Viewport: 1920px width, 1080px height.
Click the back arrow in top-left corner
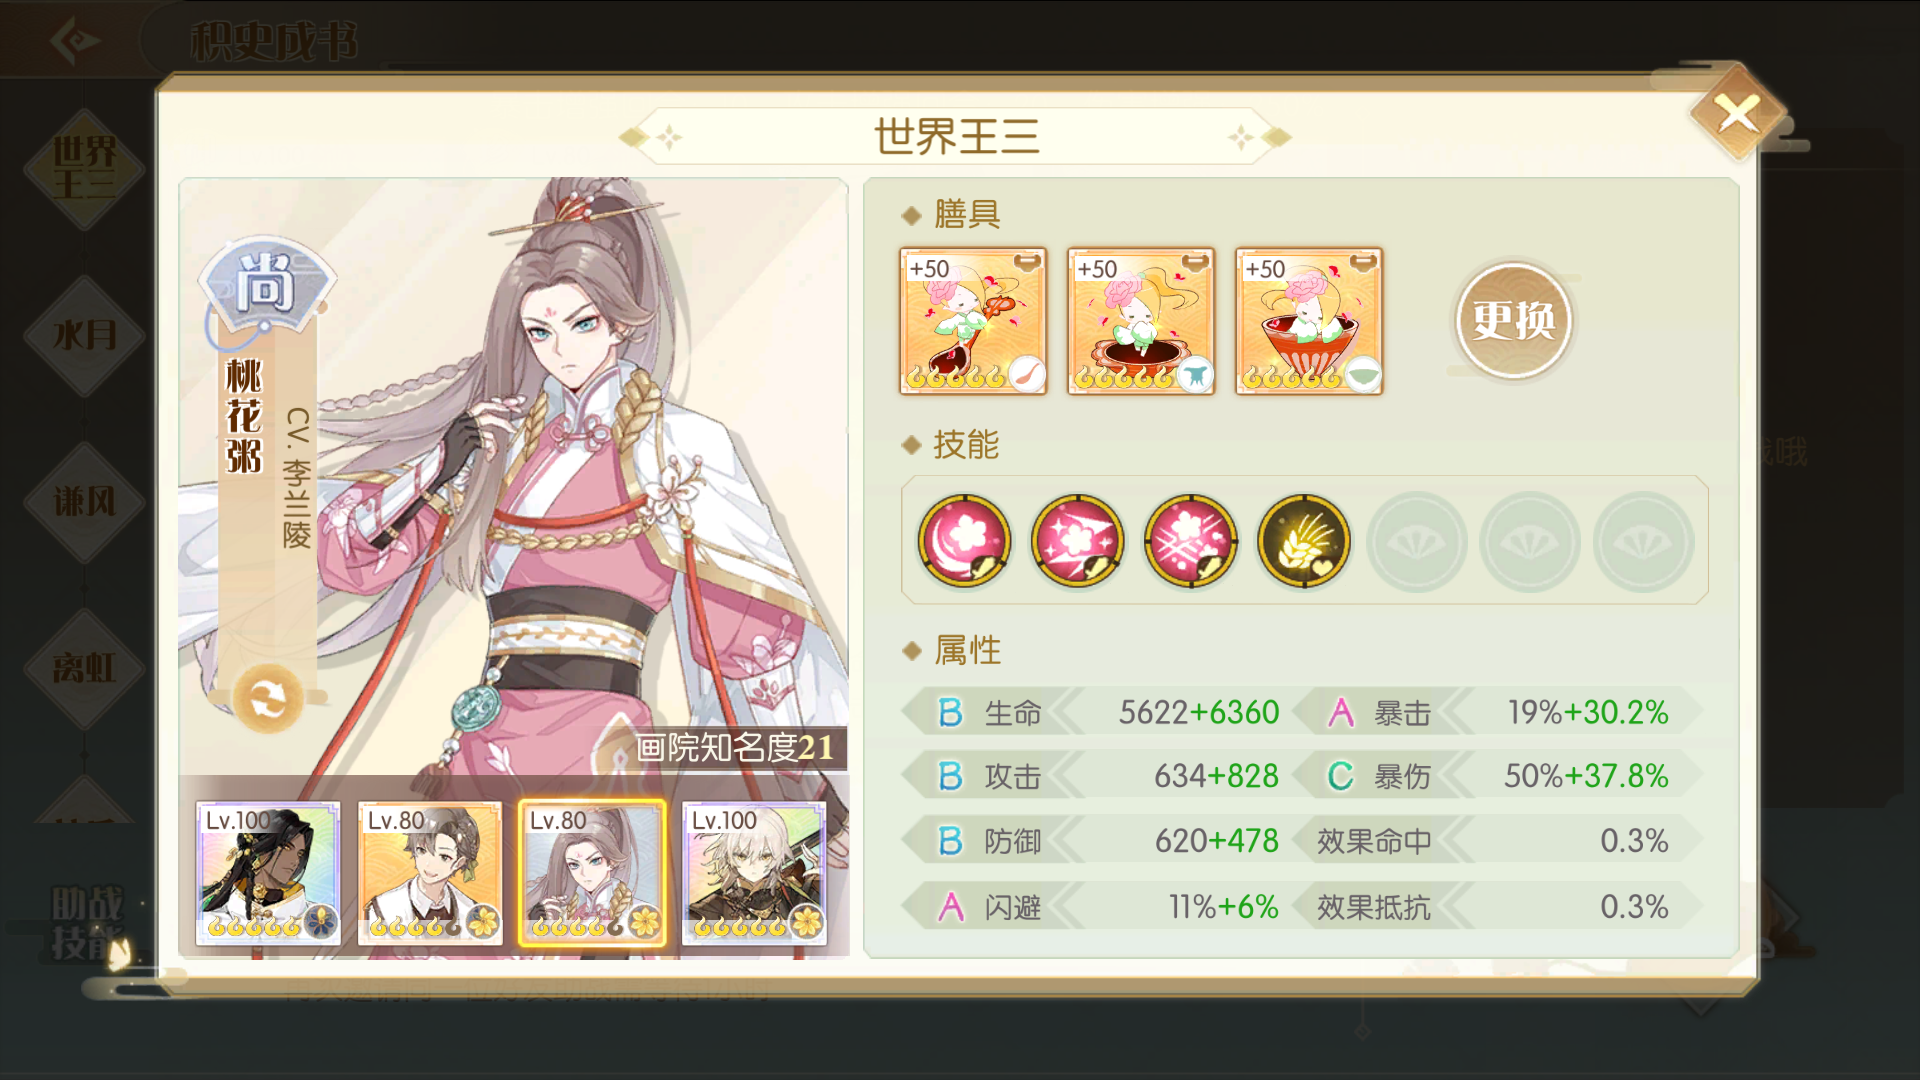[x=73, y=40]
